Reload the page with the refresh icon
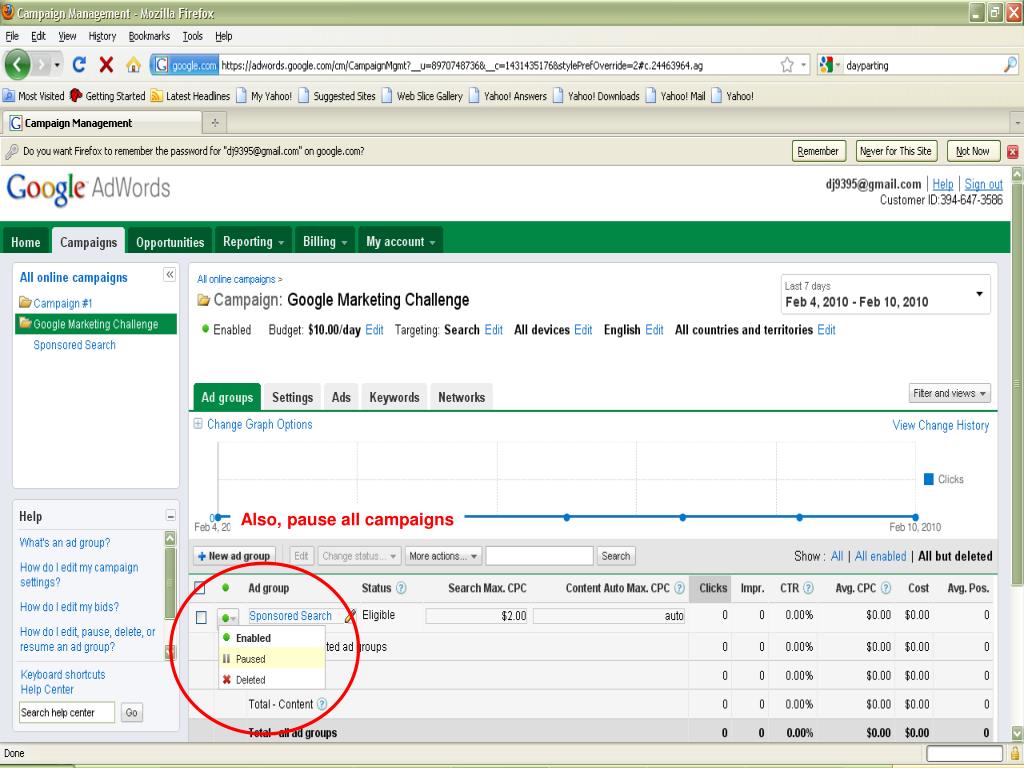This screenshot has width=1024, height=768. coord(80,65)
